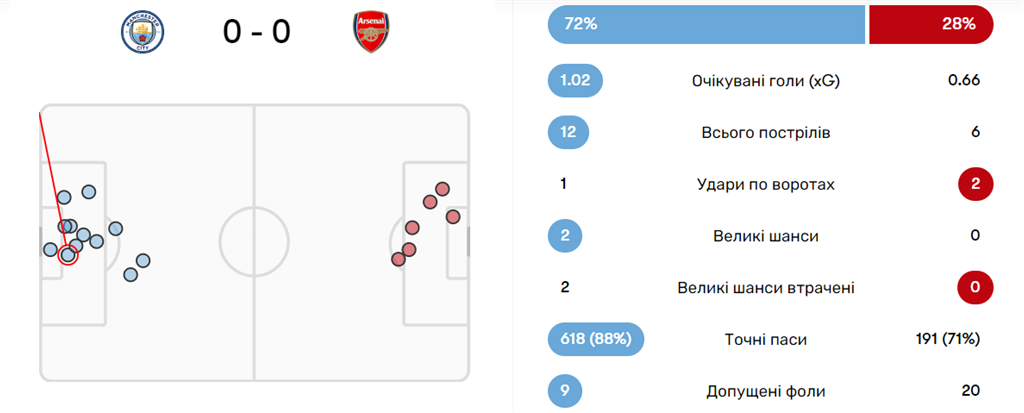Click the Допущені фоли stat label
The width and height of the screenshot is (1024, 413).
(764, 391)
